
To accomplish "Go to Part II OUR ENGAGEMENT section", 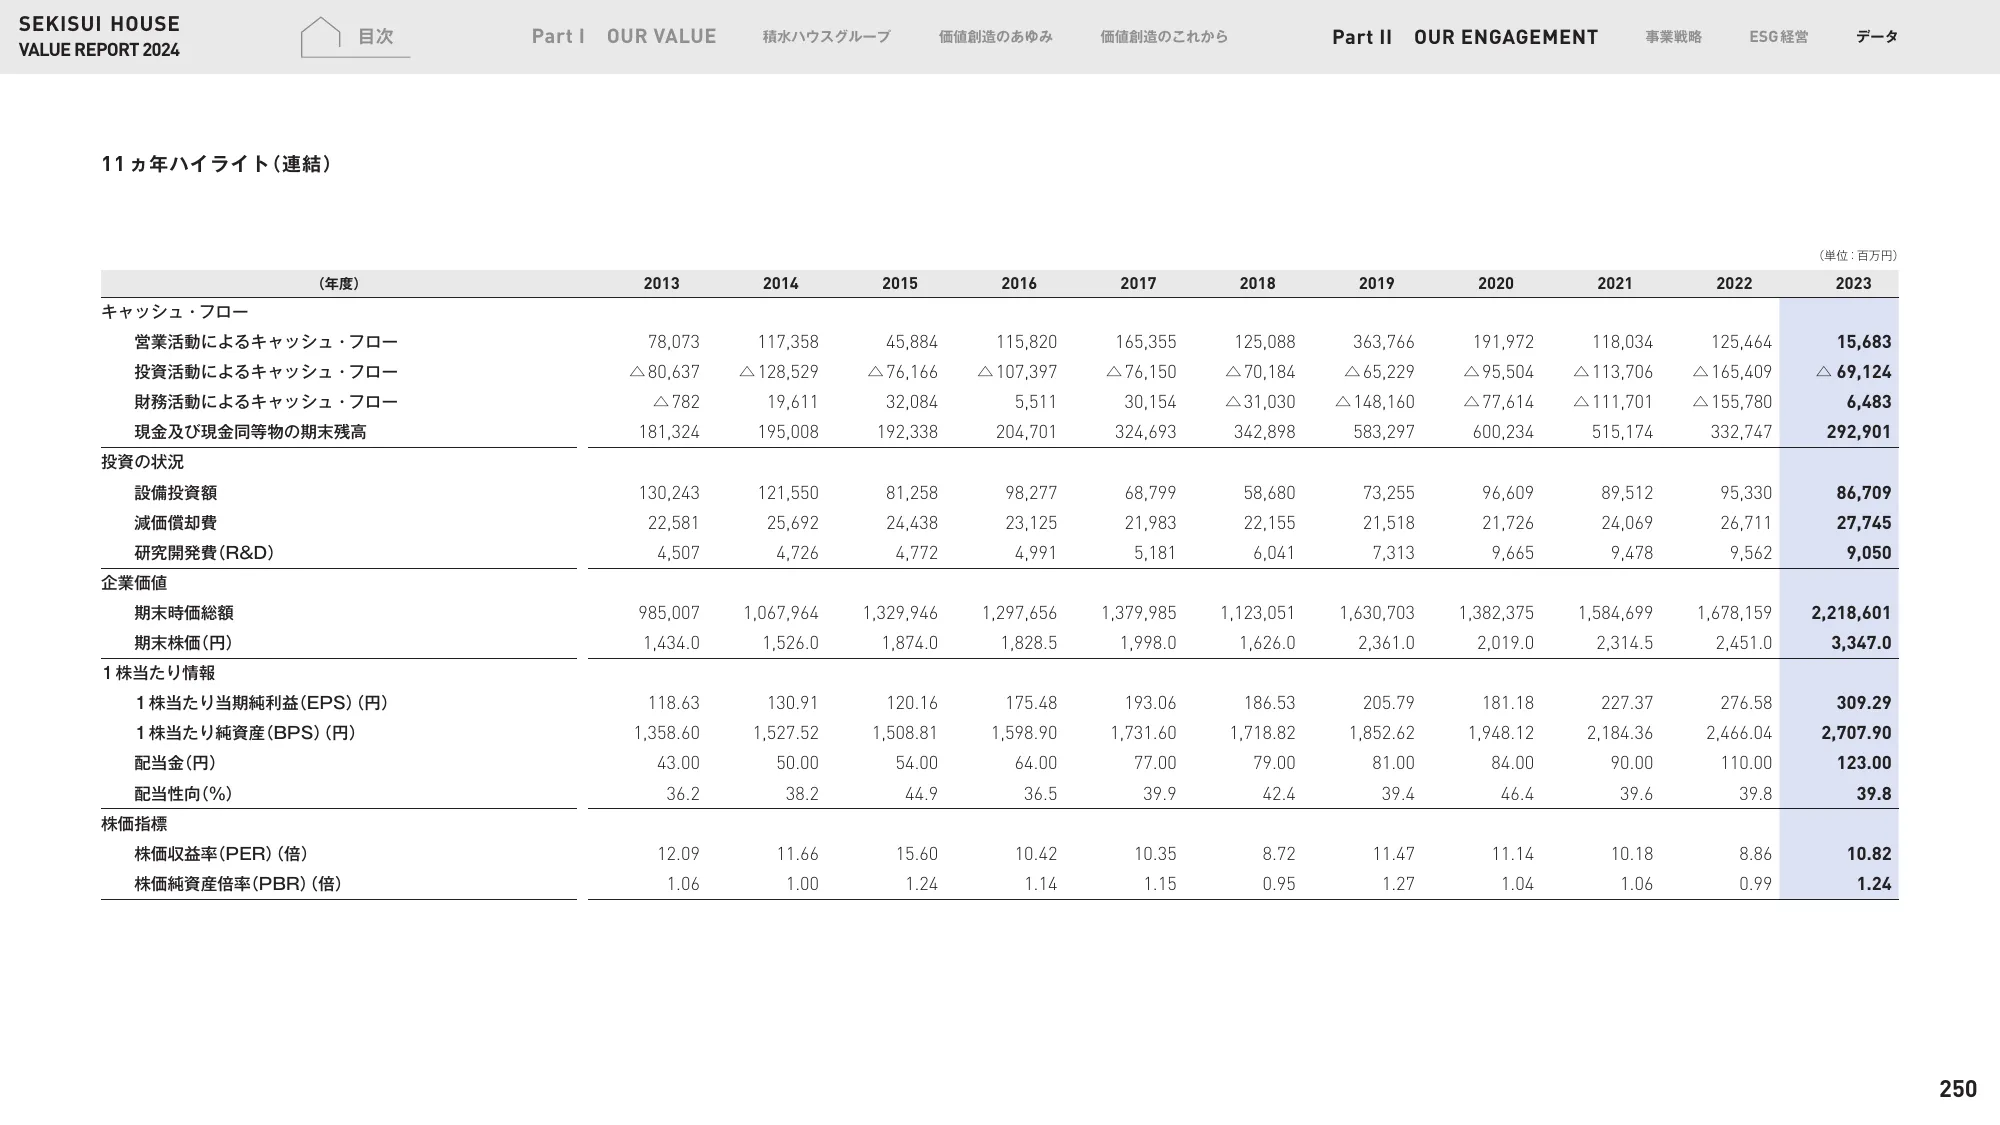I will (1465, 37).
